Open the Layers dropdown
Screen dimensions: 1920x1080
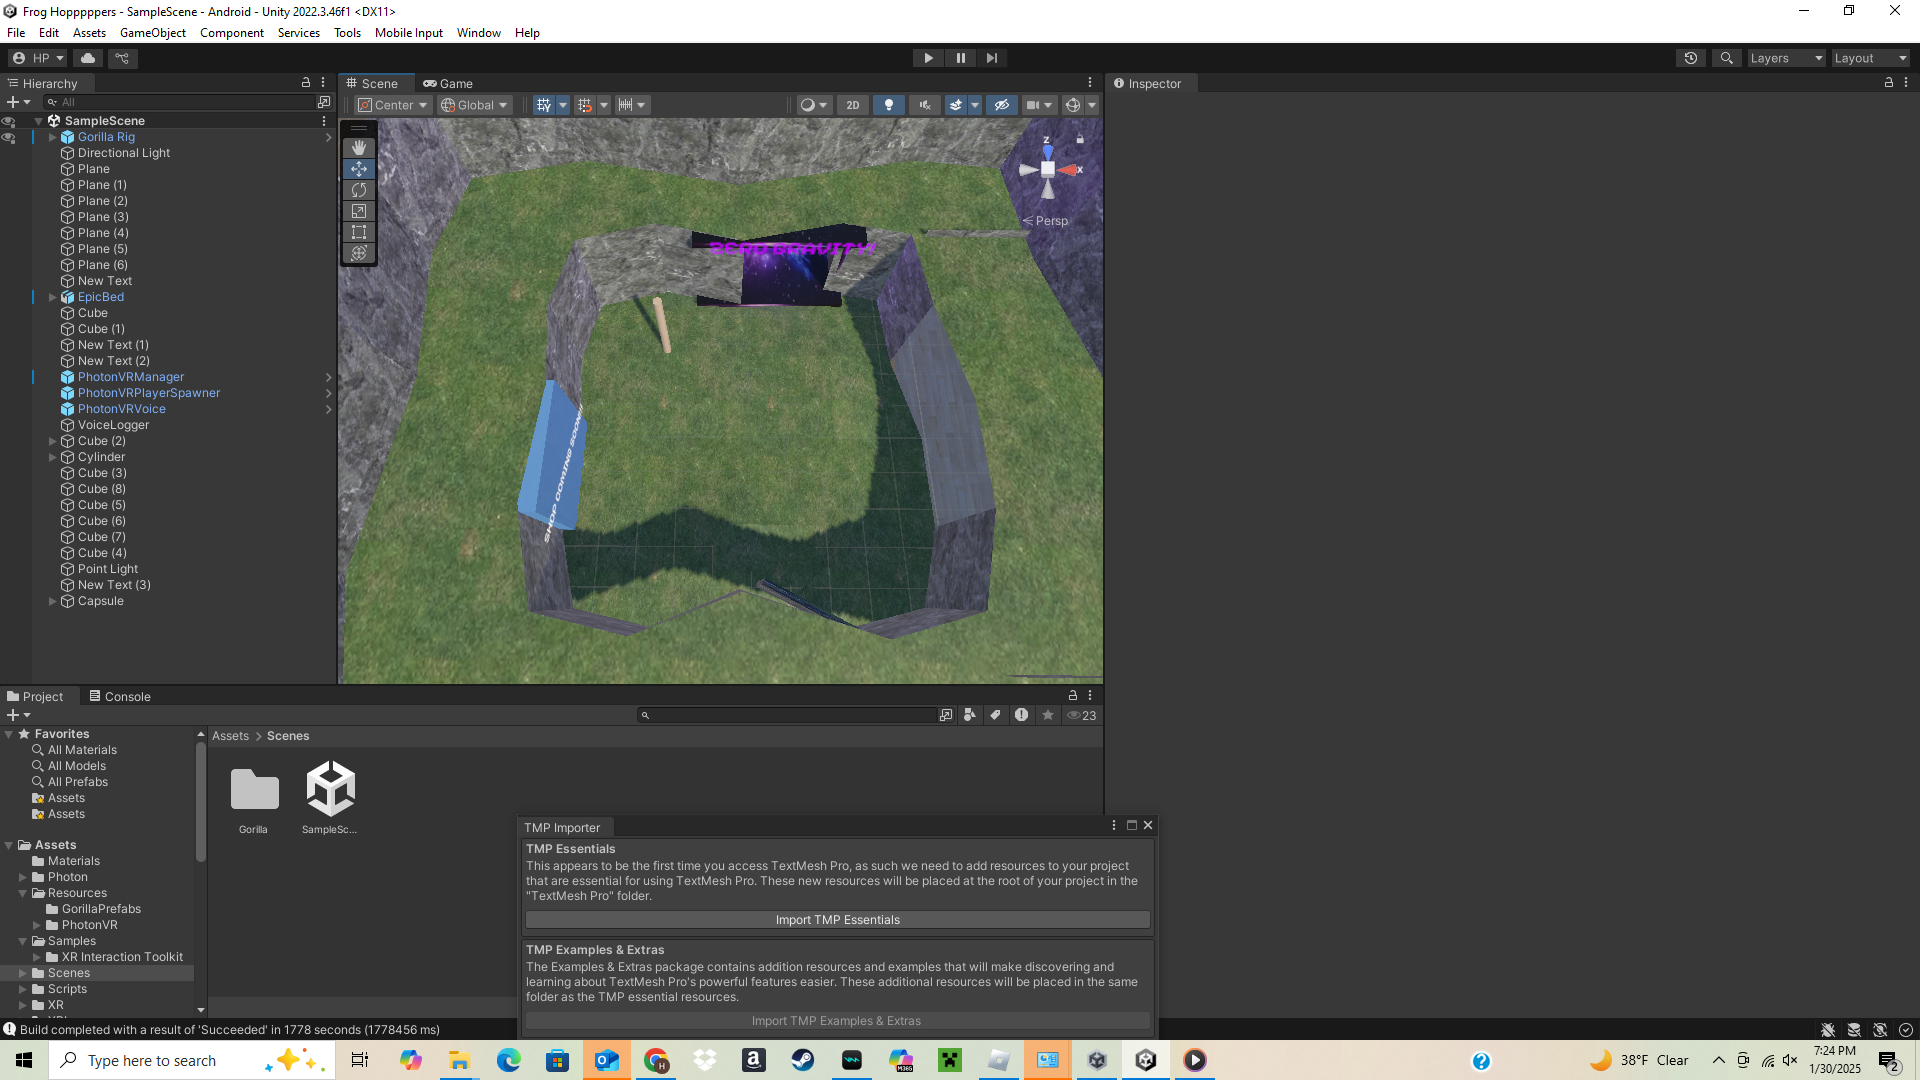[1786, 58]
